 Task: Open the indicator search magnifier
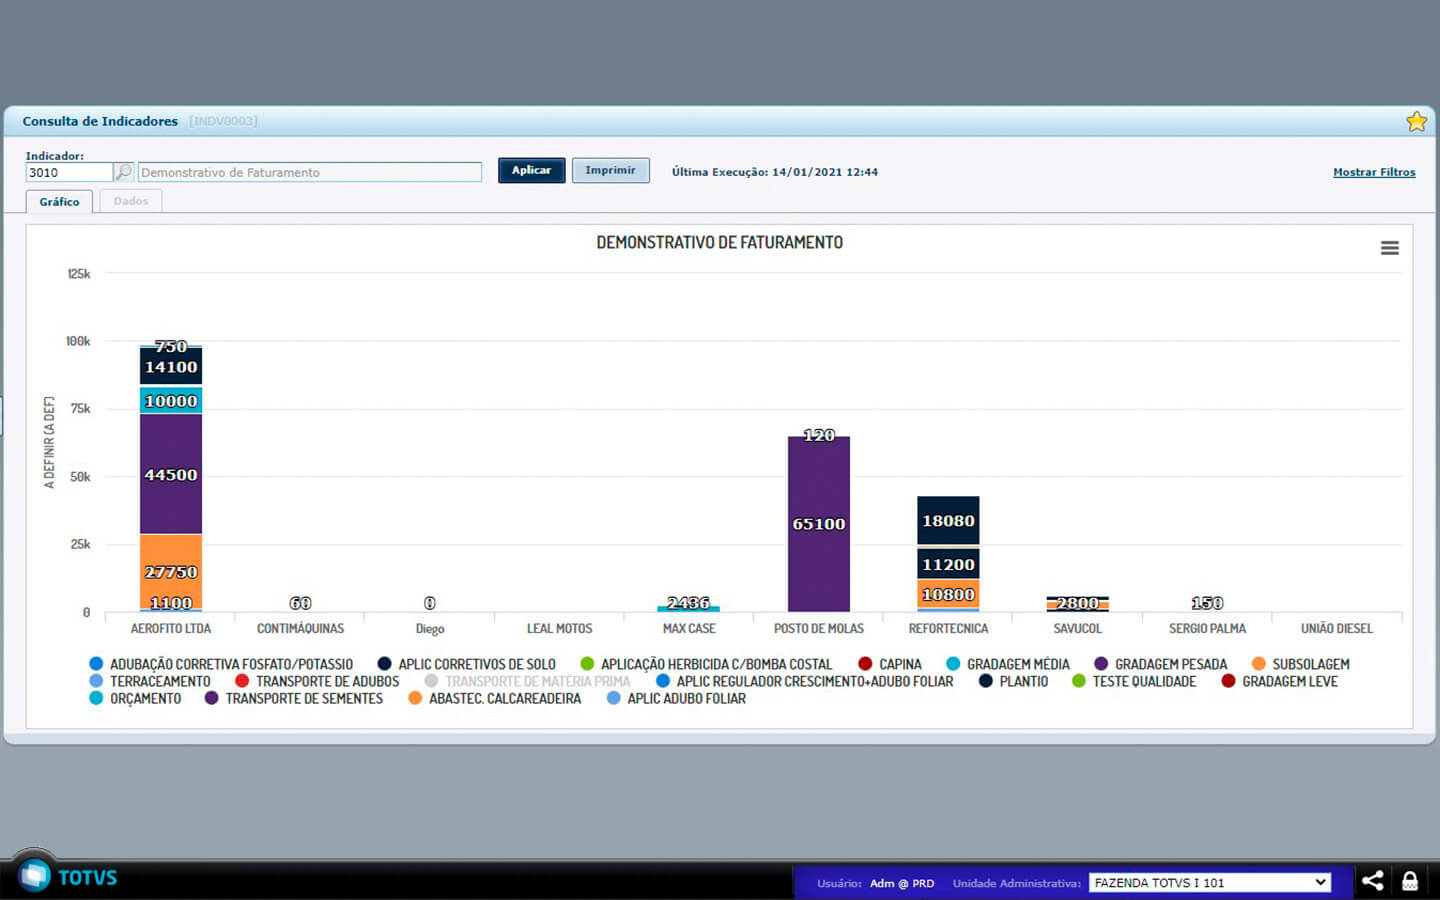pos(123,172)
